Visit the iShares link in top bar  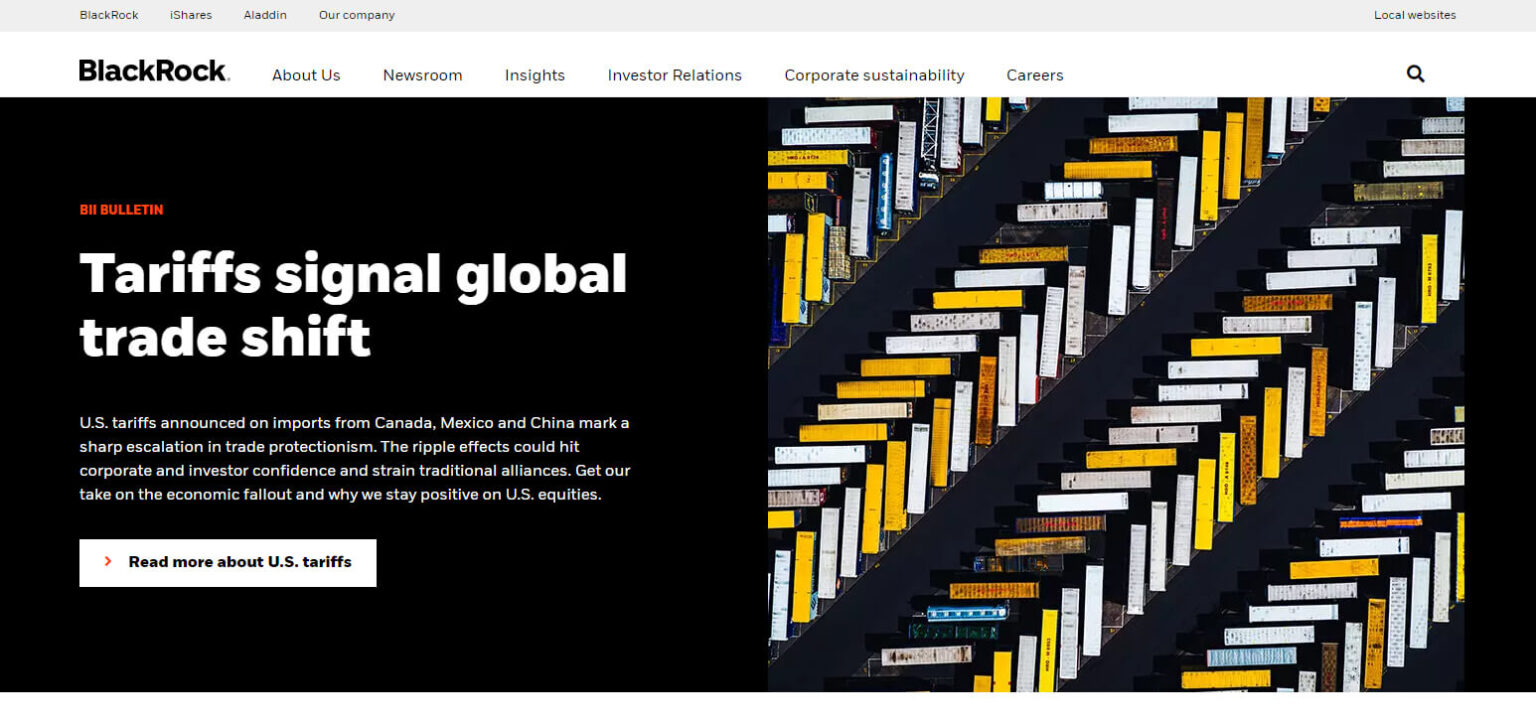coord(191,15)
